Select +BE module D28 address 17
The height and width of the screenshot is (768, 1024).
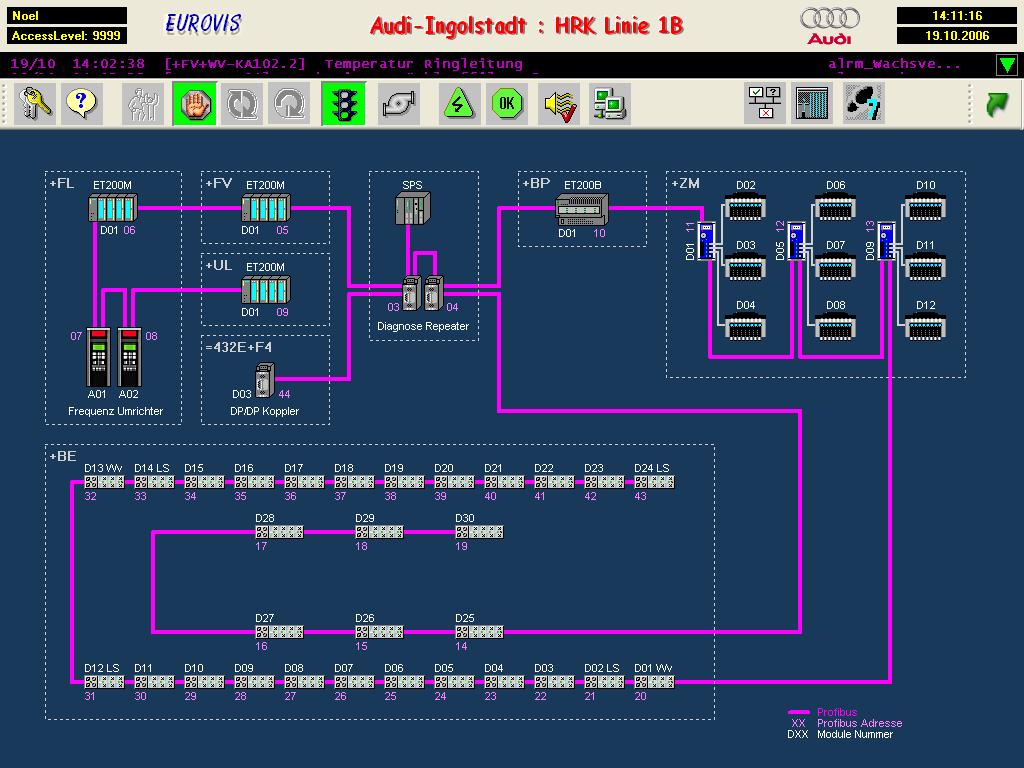[279, 532]
